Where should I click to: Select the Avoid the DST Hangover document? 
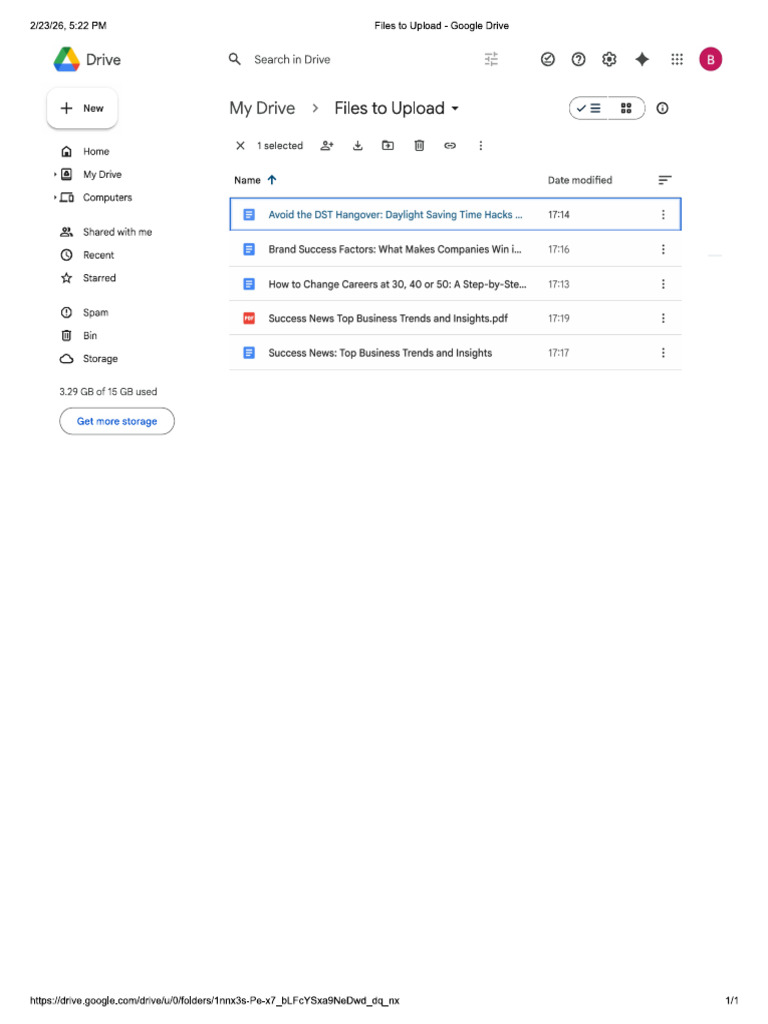pyautogui.click(x=455, y=214)
